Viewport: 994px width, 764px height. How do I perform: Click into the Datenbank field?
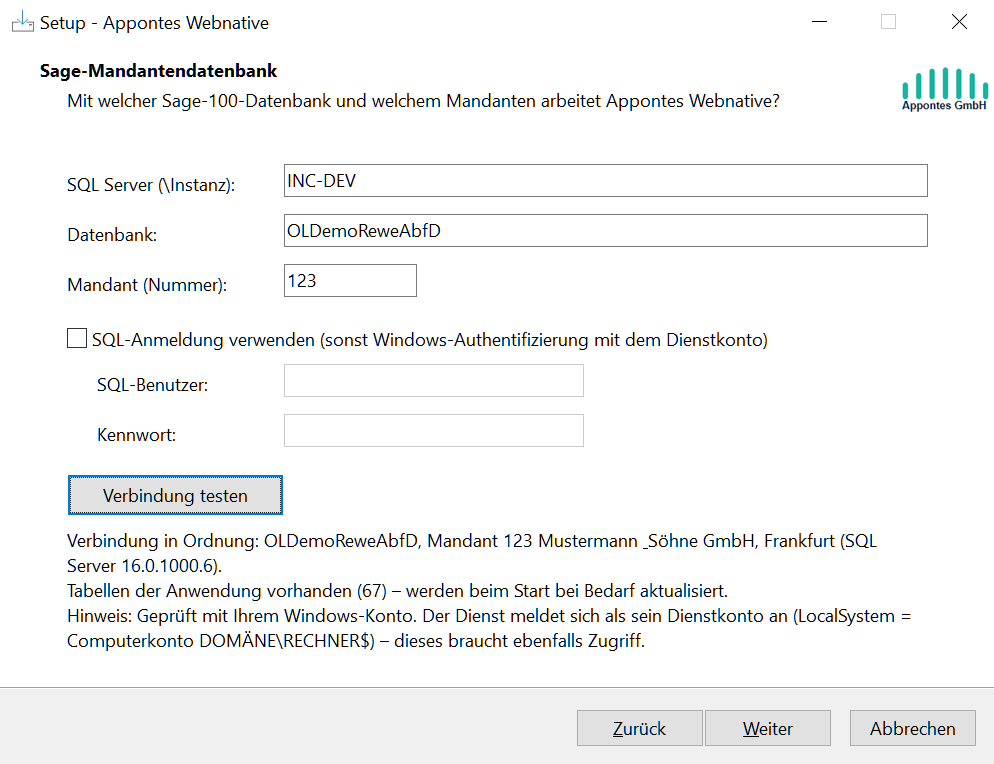[x=605, y=231]
